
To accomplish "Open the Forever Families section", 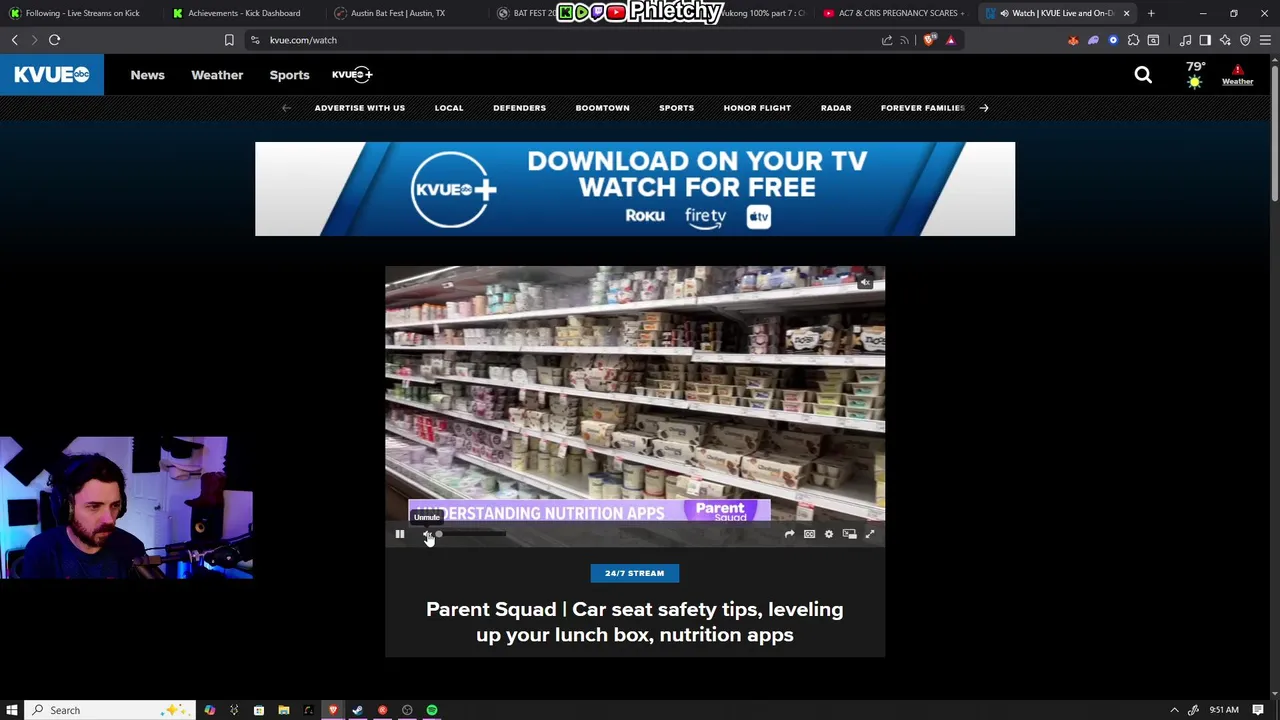I will [x=923, y=108].
